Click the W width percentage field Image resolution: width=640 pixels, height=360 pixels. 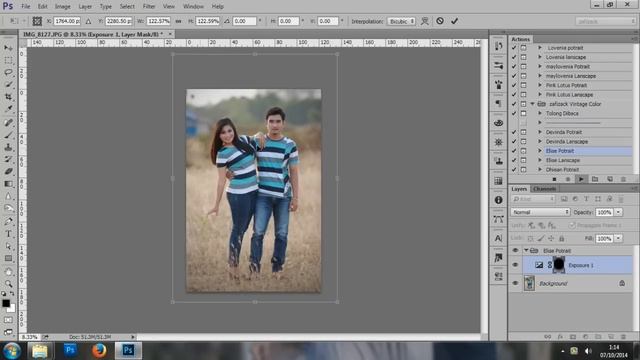coord(158,21)
